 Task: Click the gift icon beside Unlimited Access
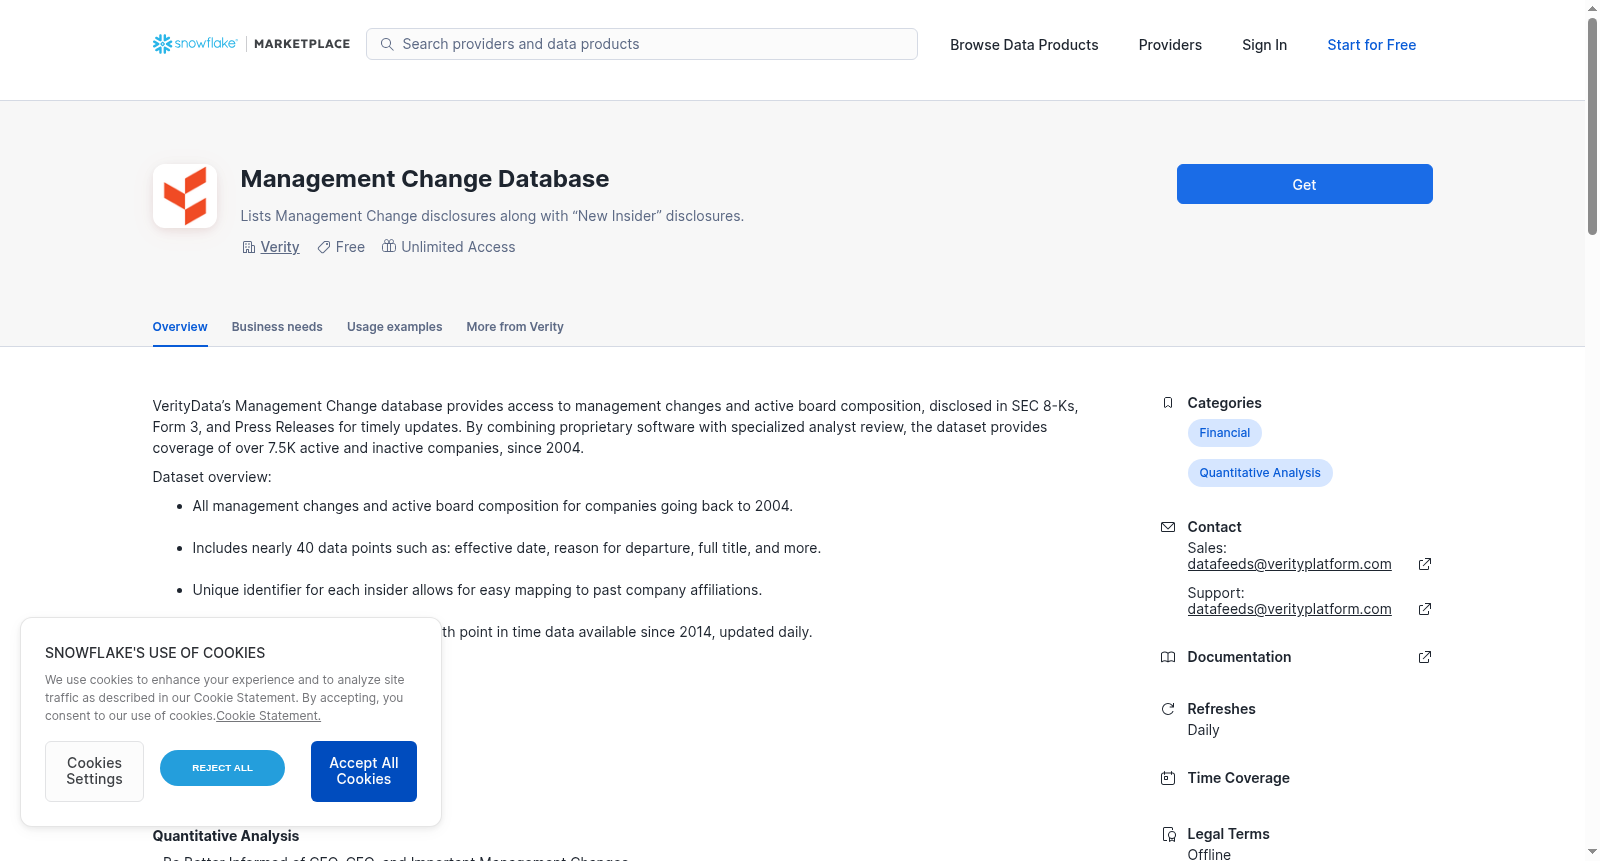389,246
